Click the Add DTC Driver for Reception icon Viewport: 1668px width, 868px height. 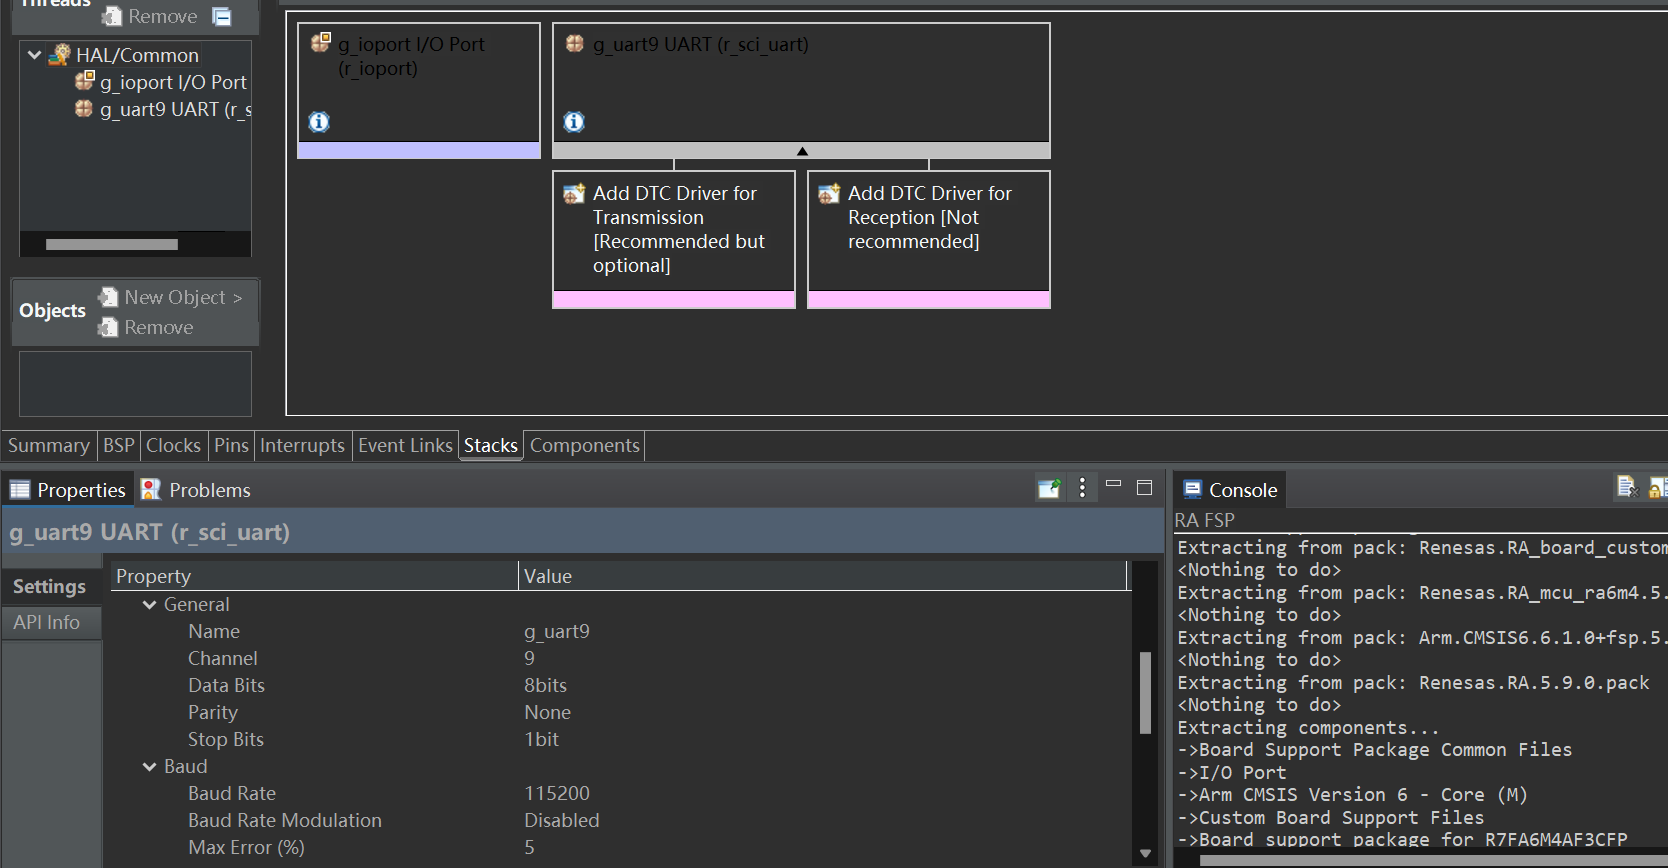(829, 193)
